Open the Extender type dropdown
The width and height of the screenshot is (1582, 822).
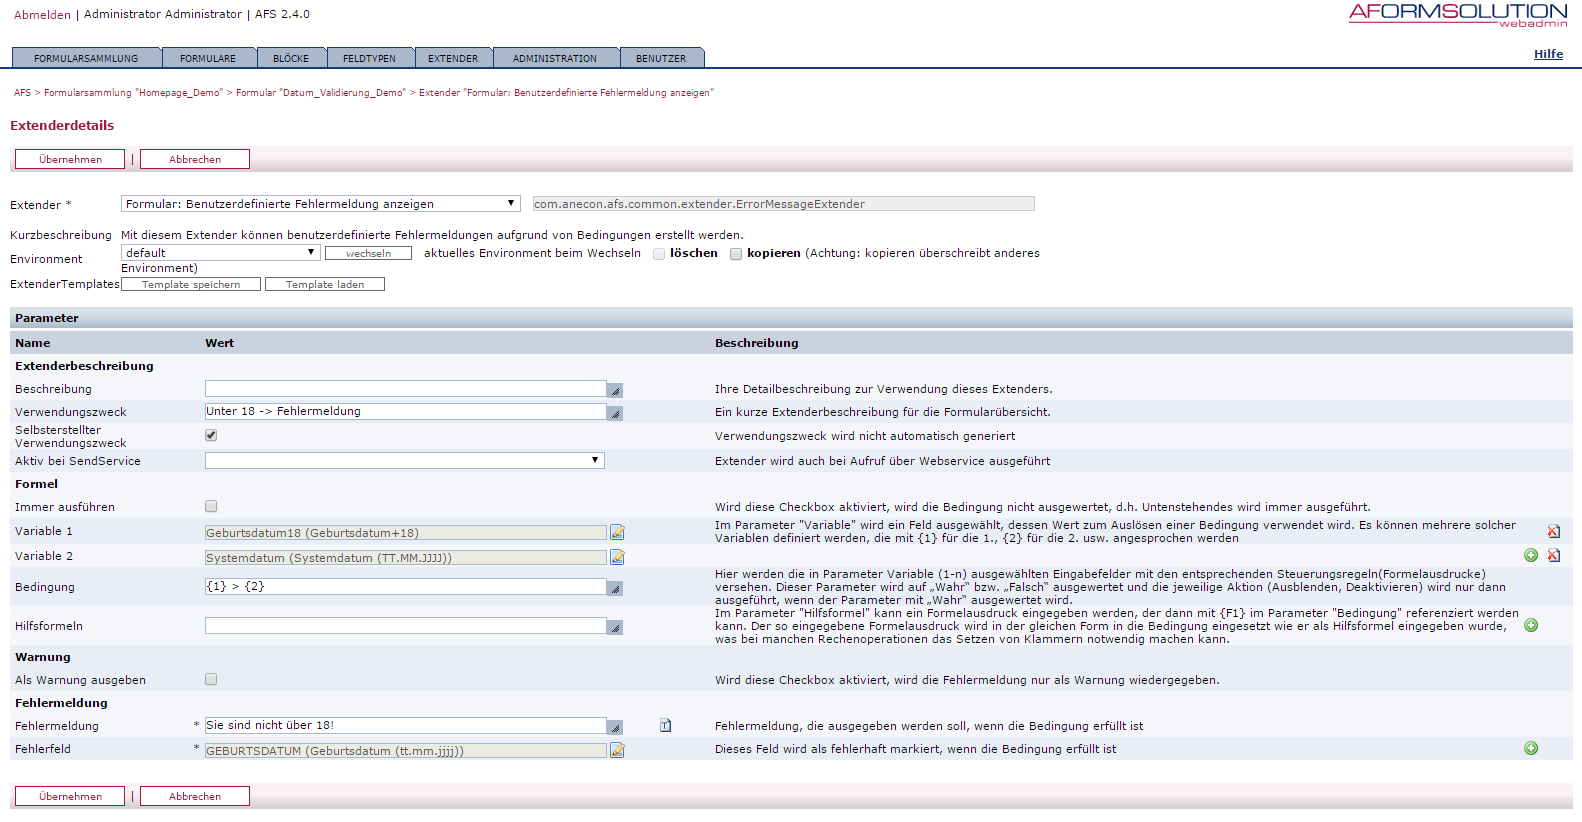coord(321,203)
